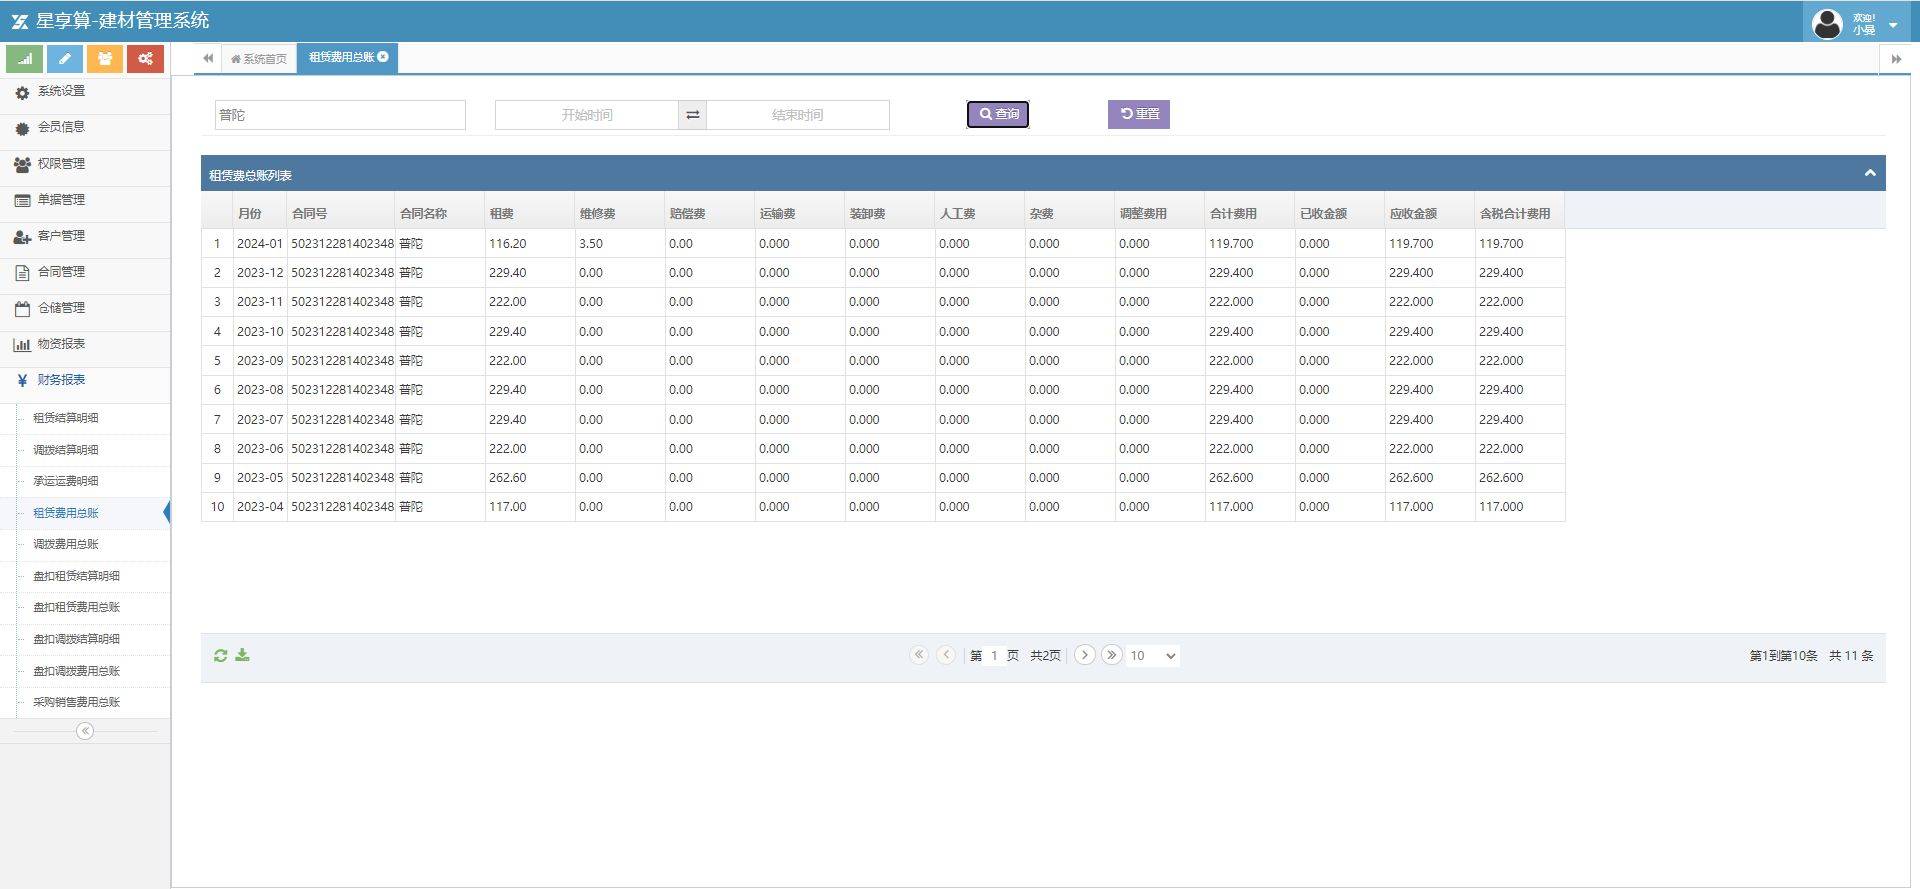
Task: Click the 开始时间 start date field
Action: [587, 115]
